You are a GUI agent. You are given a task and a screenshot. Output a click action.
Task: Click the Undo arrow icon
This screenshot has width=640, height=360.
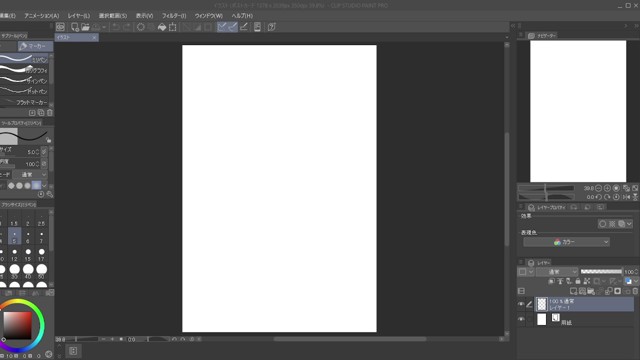(x=116, y=27)
